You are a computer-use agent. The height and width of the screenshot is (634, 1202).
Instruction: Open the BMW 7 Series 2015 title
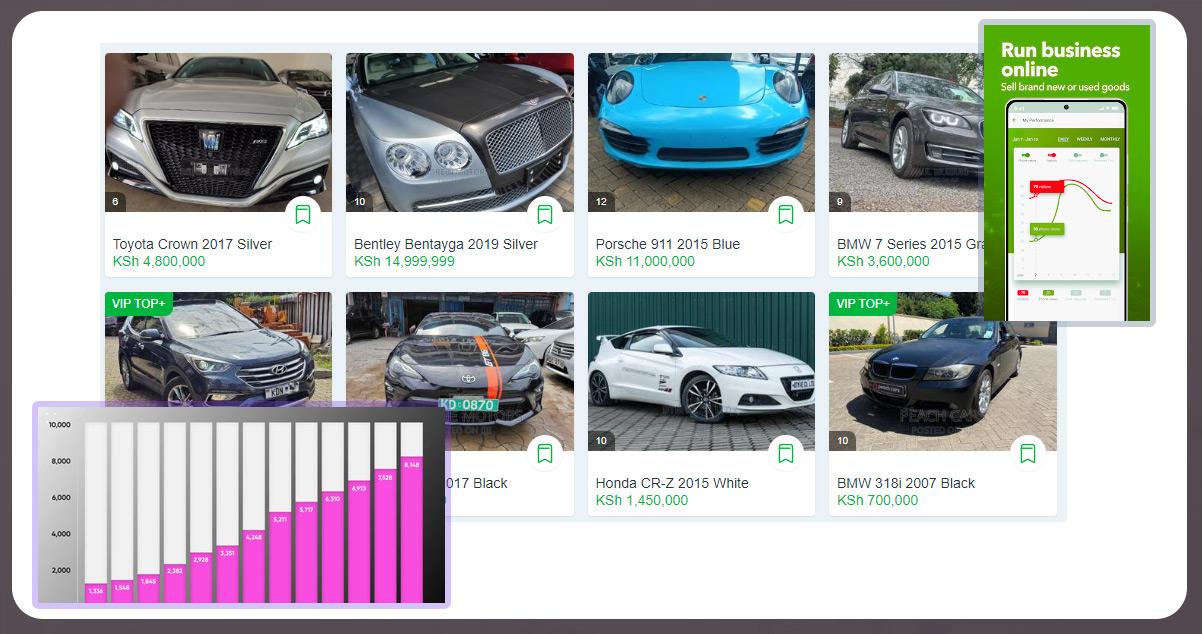tap(909, 244)
